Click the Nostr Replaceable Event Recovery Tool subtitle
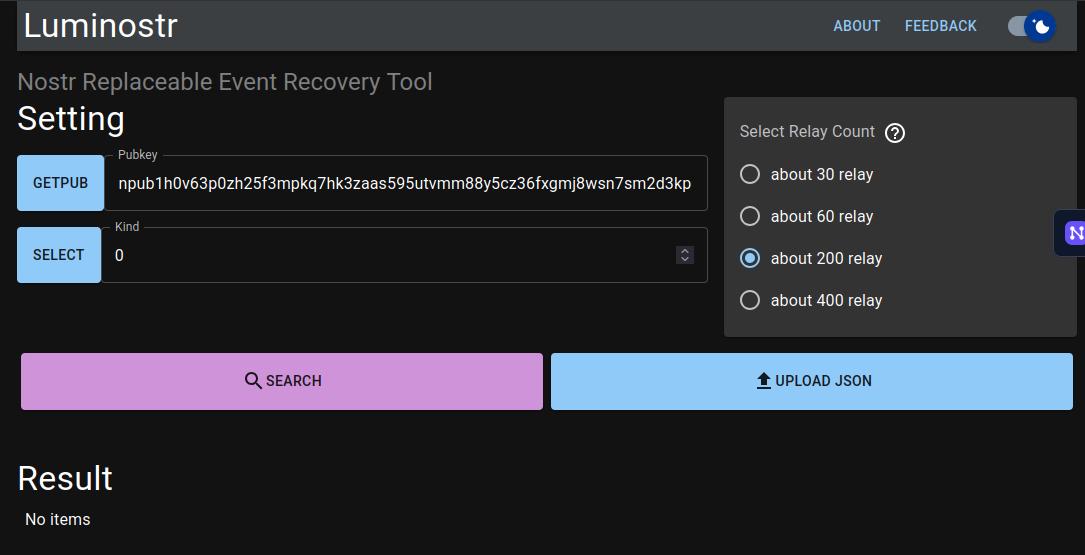Image resolution: width=1085 pixels, height=555 pixels. (225, 82)
